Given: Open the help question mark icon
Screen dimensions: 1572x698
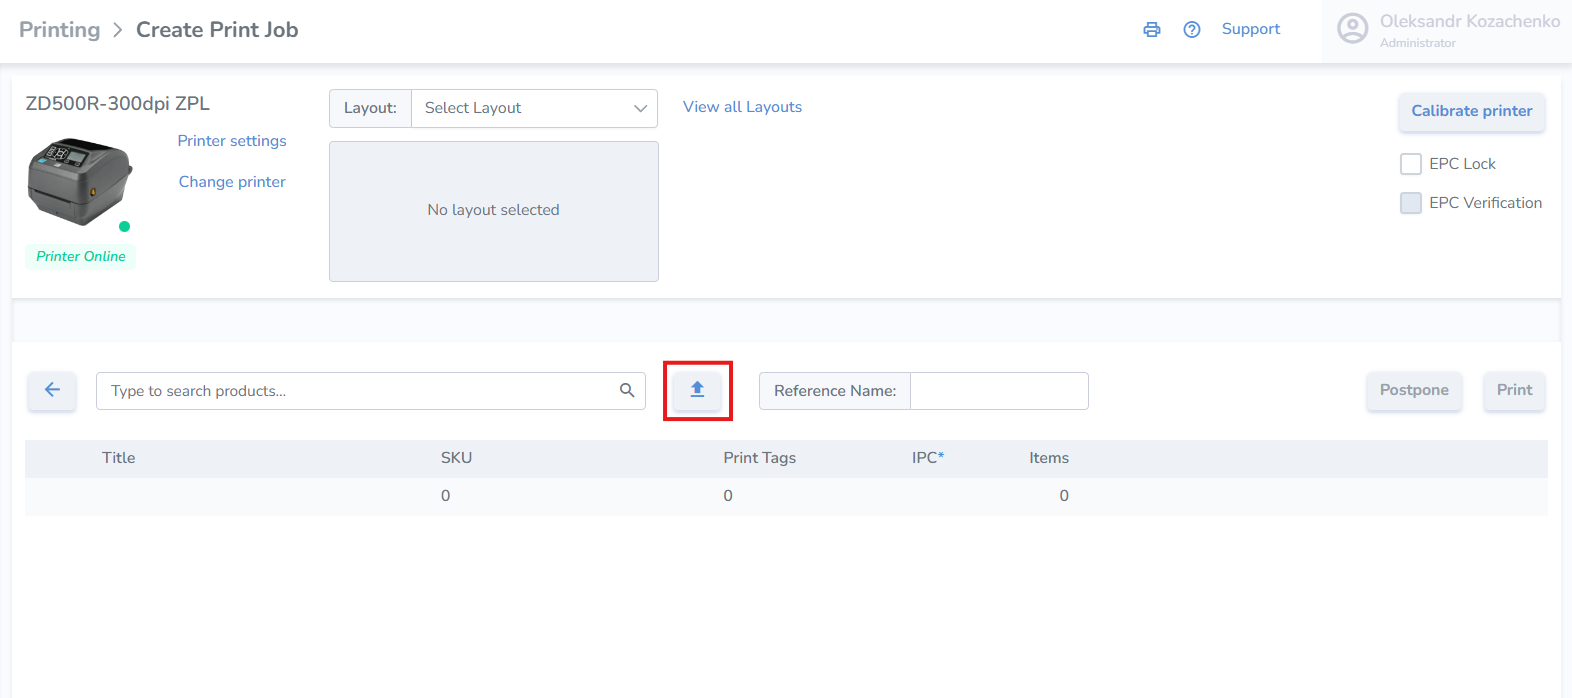Looking at the screenshot, I should 1192,30.
